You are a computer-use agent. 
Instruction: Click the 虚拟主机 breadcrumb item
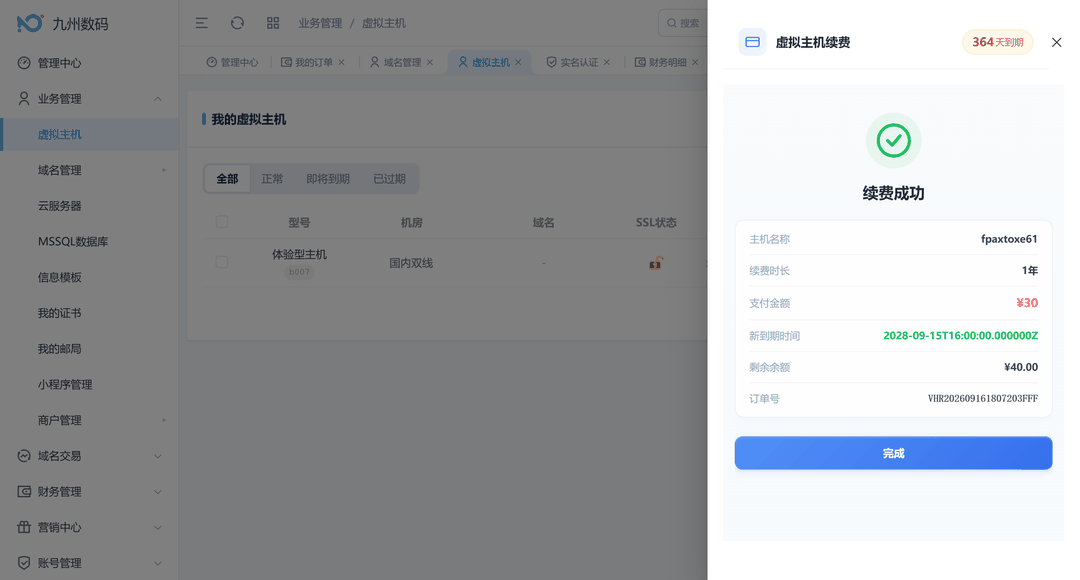[384, 23]
